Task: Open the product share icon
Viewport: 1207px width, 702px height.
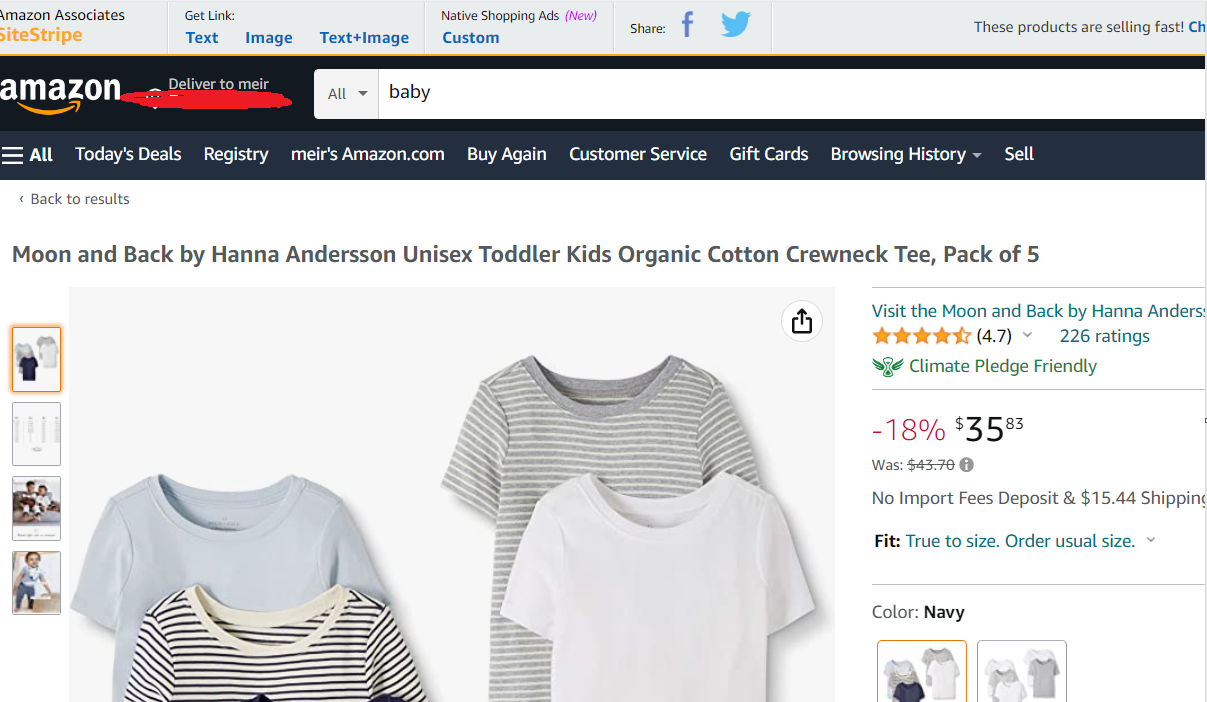Action: pyautogui.click(x=801, y=321)
